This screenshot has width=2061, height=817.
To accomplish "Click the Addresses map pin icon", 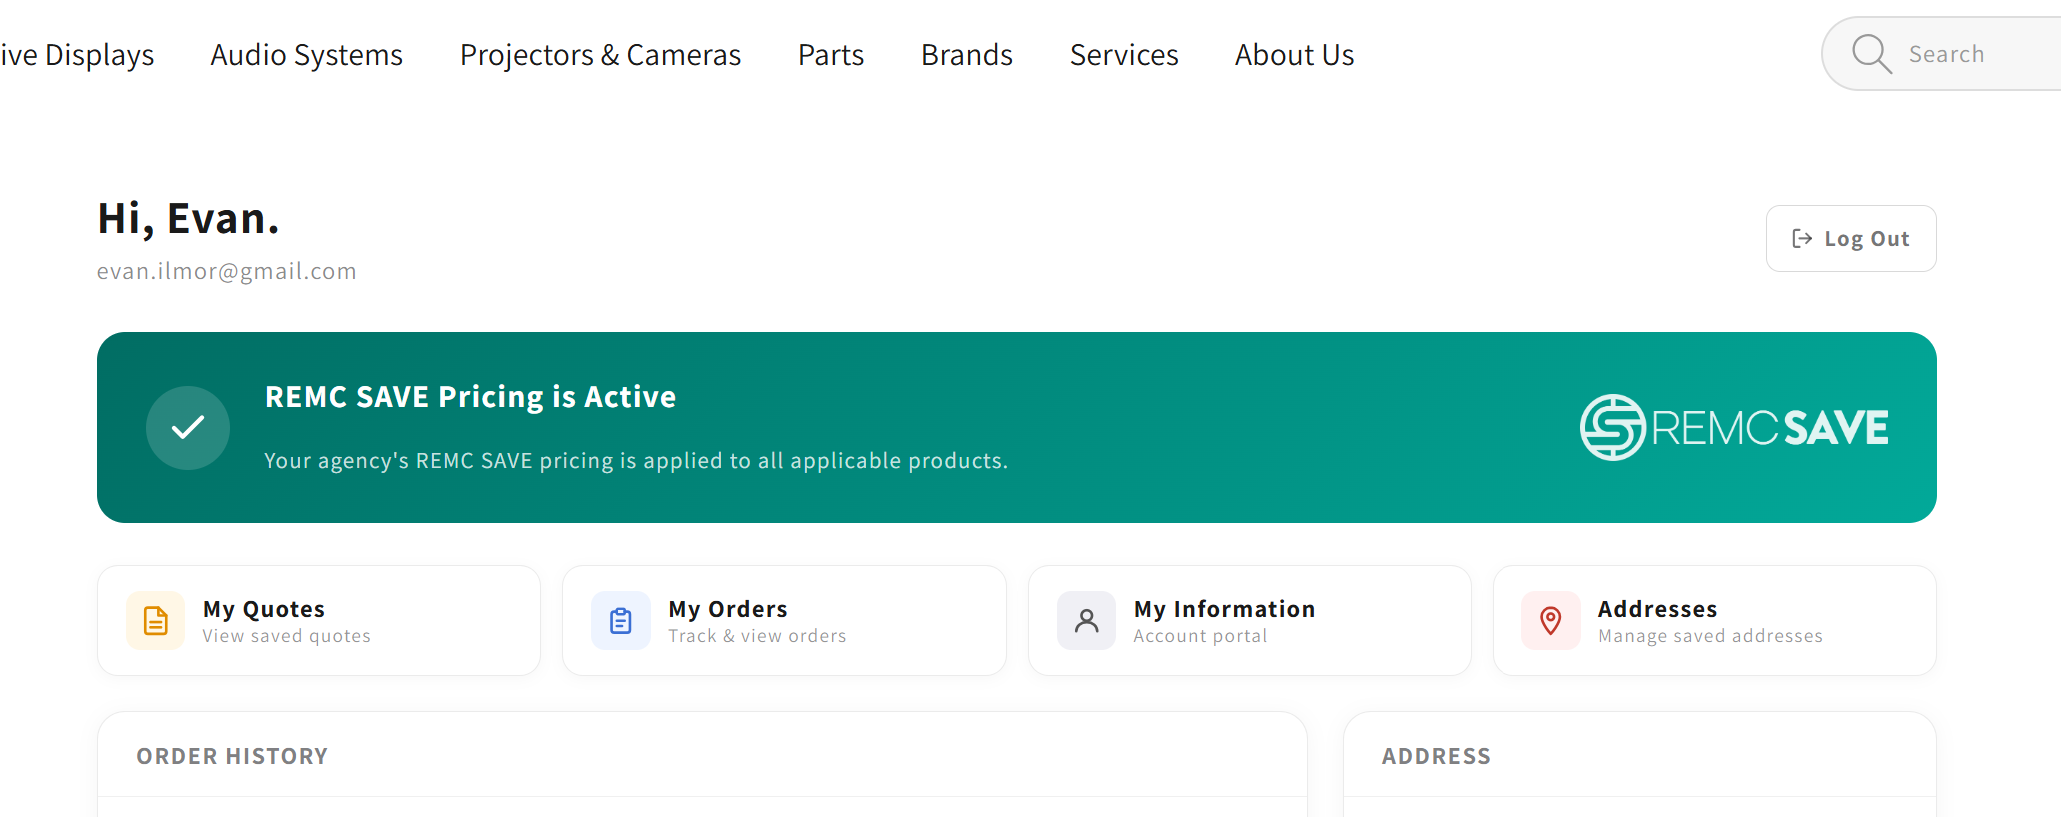I will tap(1551, 621).
